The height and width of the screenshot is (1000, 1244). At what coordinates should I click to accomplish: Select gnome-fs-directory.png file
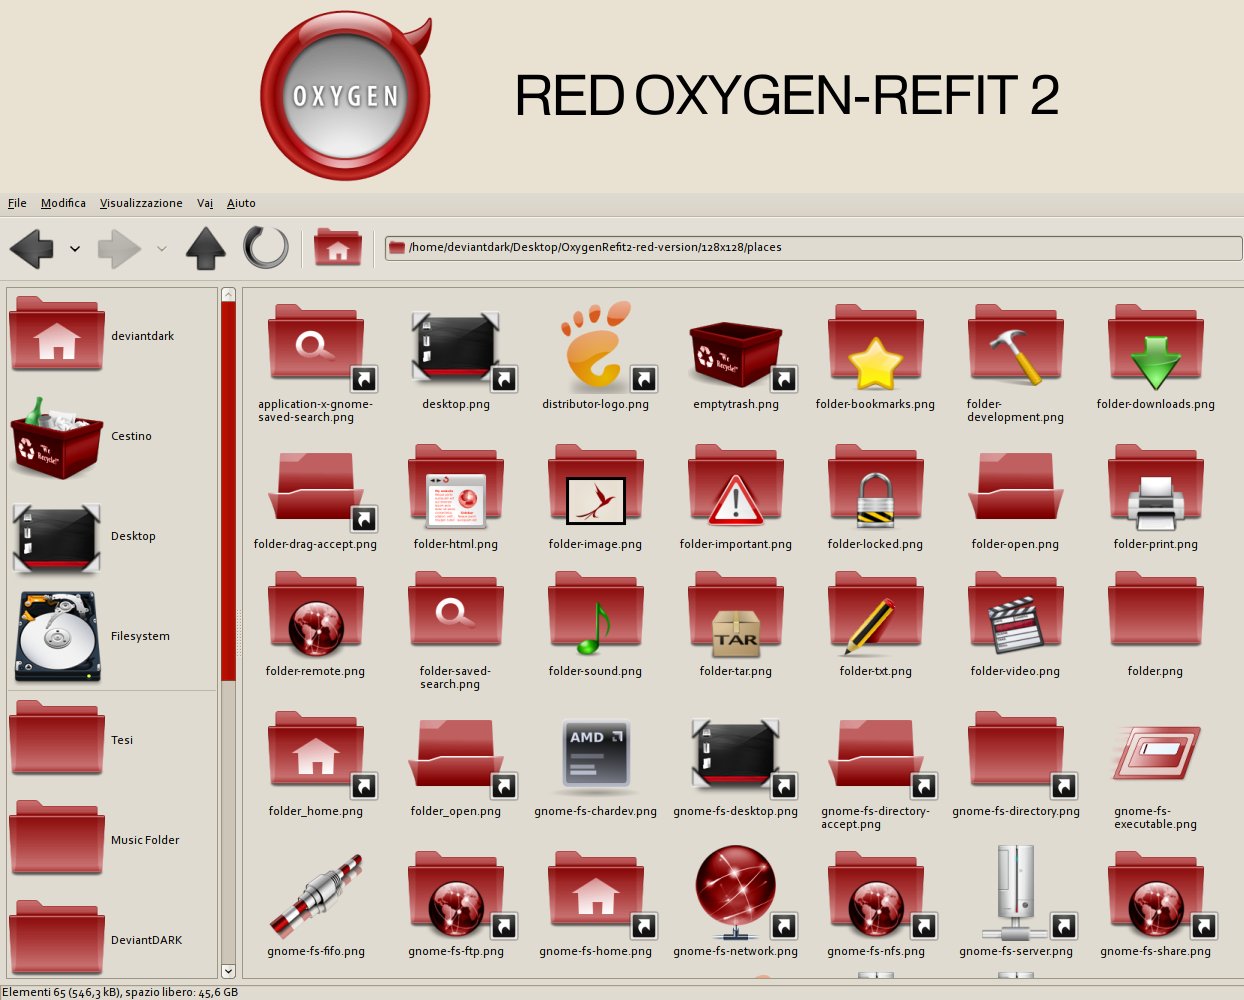(1016, 764)
